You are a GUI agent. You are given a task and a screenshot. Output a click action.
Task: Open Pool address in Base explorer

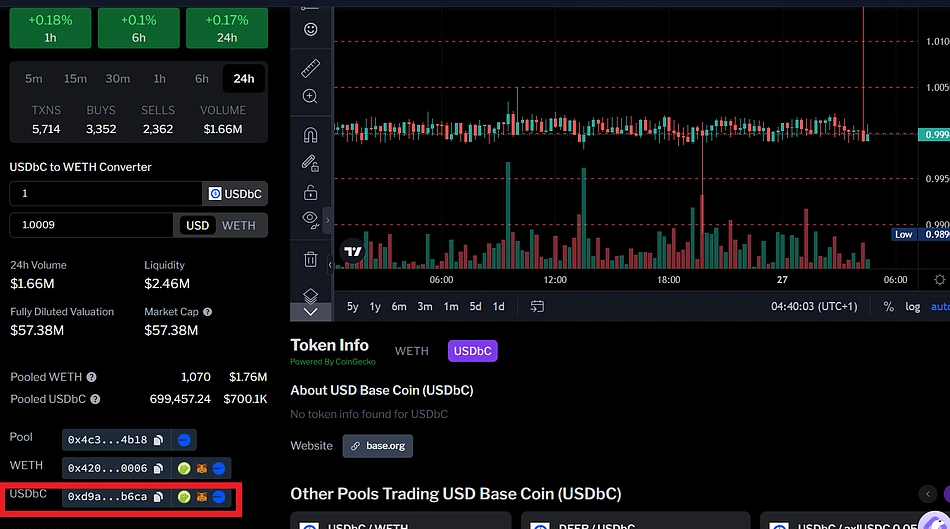tap(184, 440)
